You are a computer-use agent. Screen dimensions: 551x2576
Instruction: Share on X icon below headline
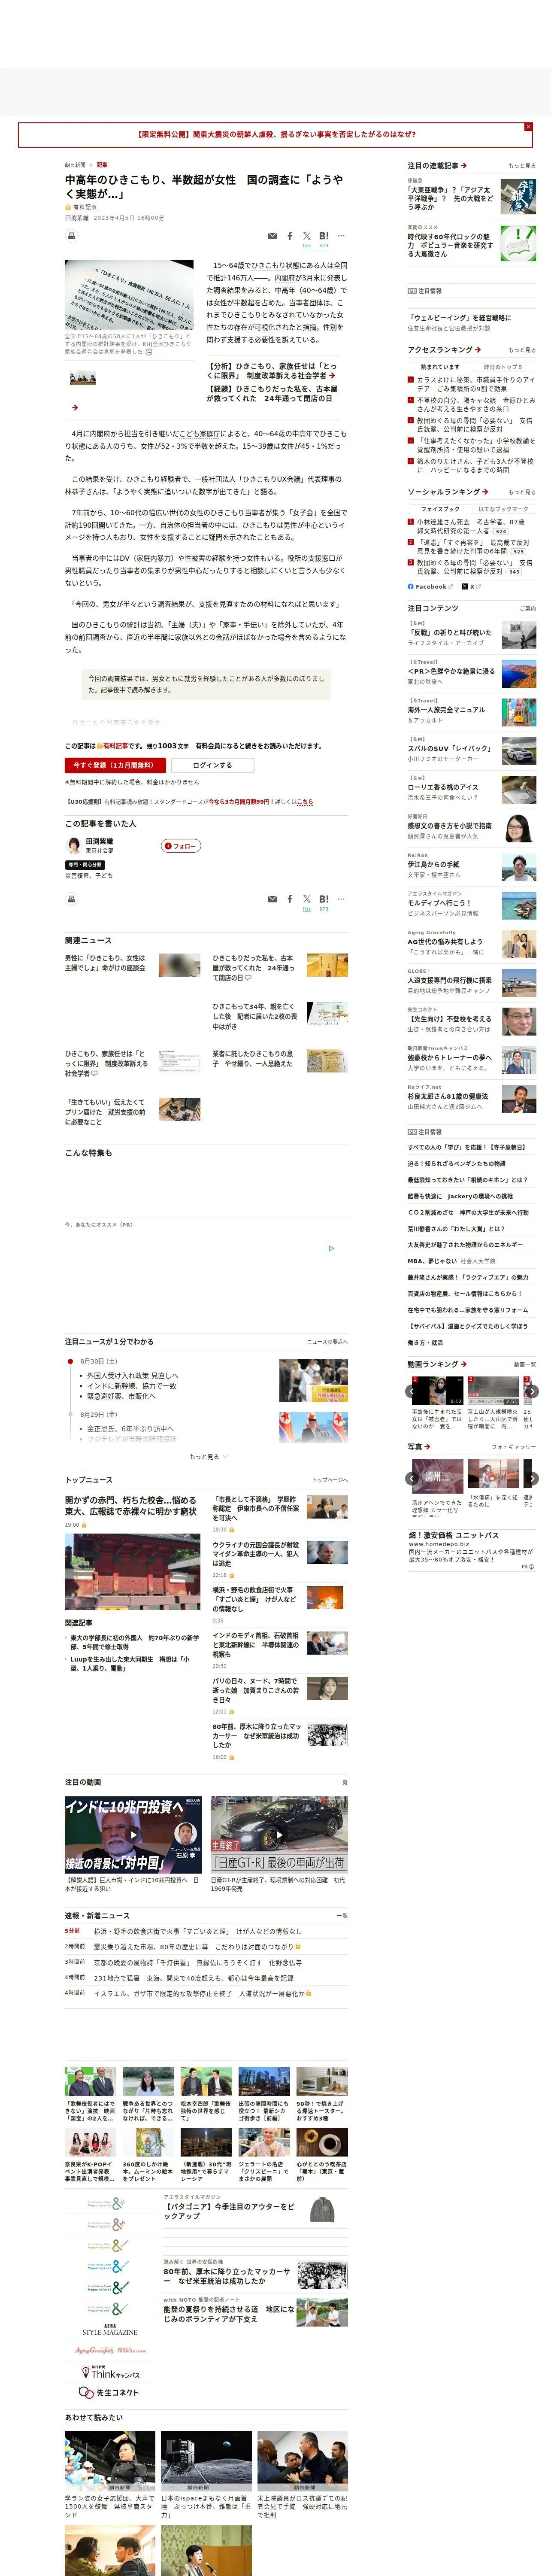[307, 236]
